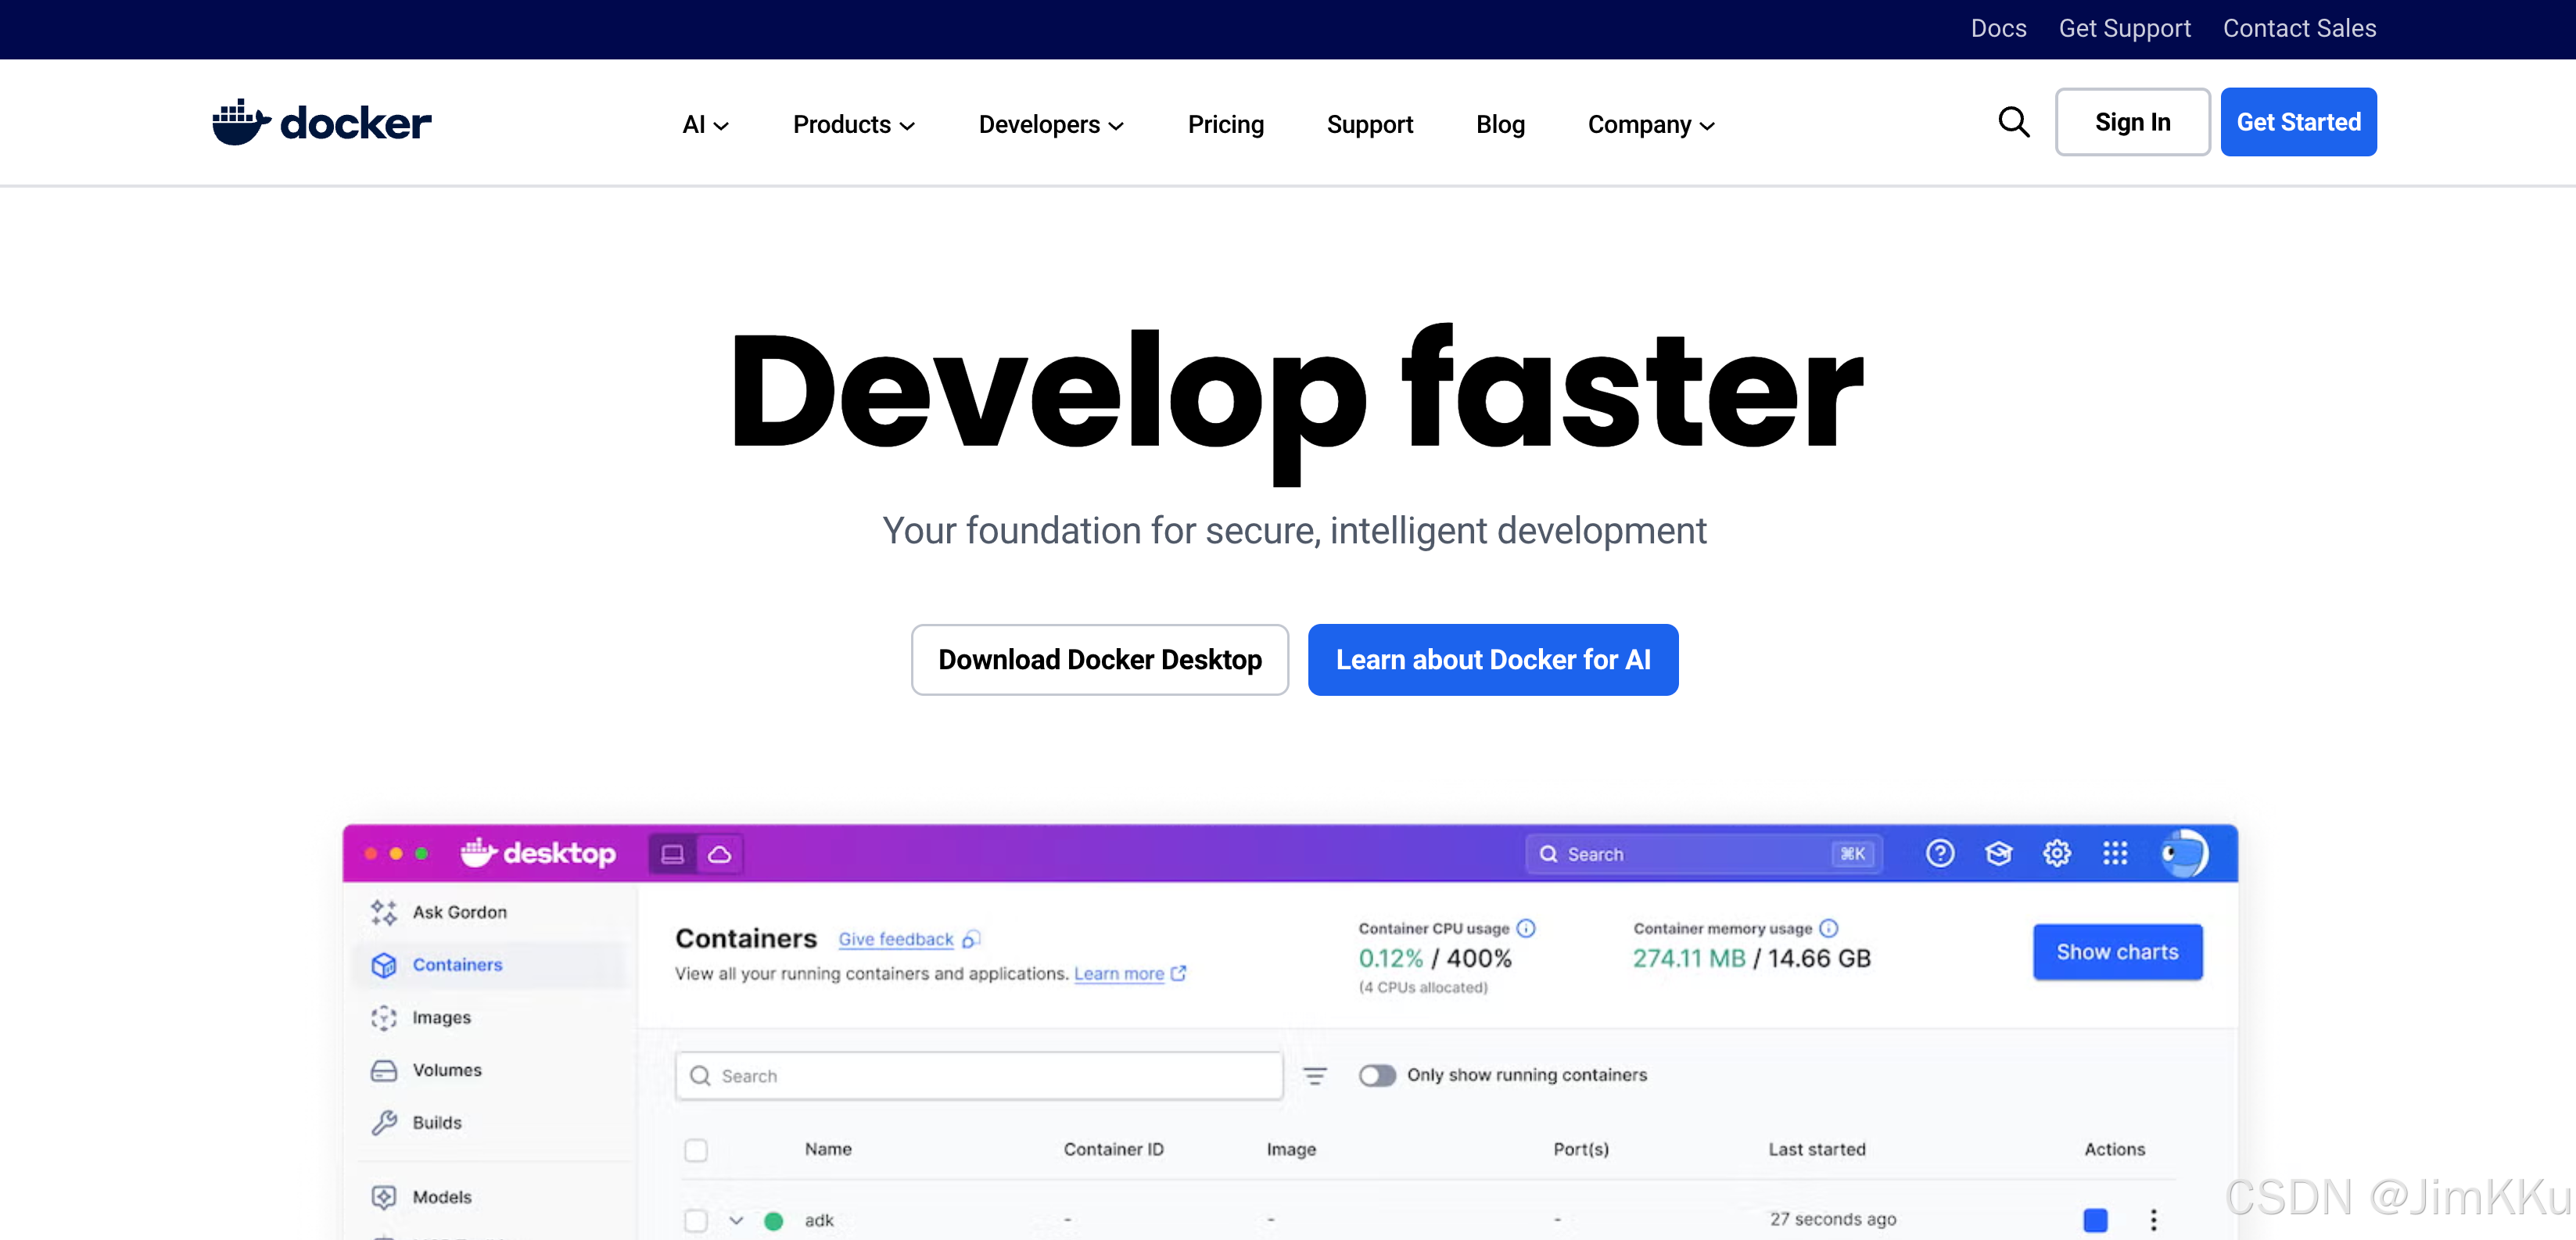Viewport: 2576px width, 1240px height.
Task: Click the feedback icon beside Give feedback
Action: pos(971,939)
